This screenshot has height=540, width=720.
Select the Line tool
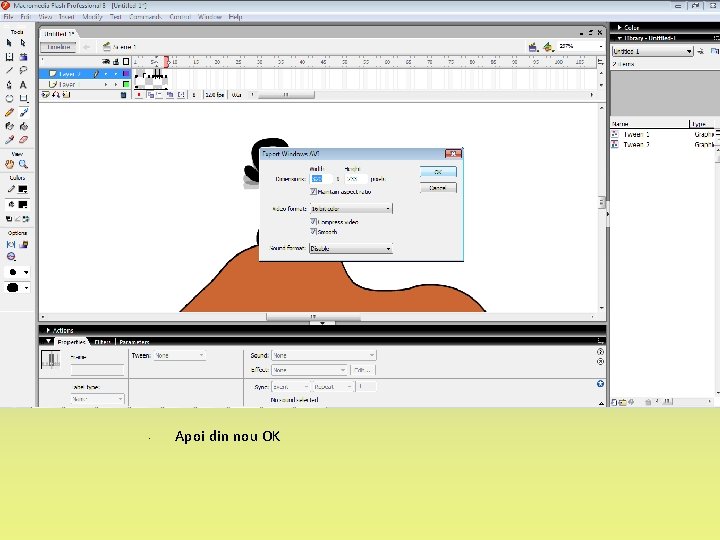9,70
